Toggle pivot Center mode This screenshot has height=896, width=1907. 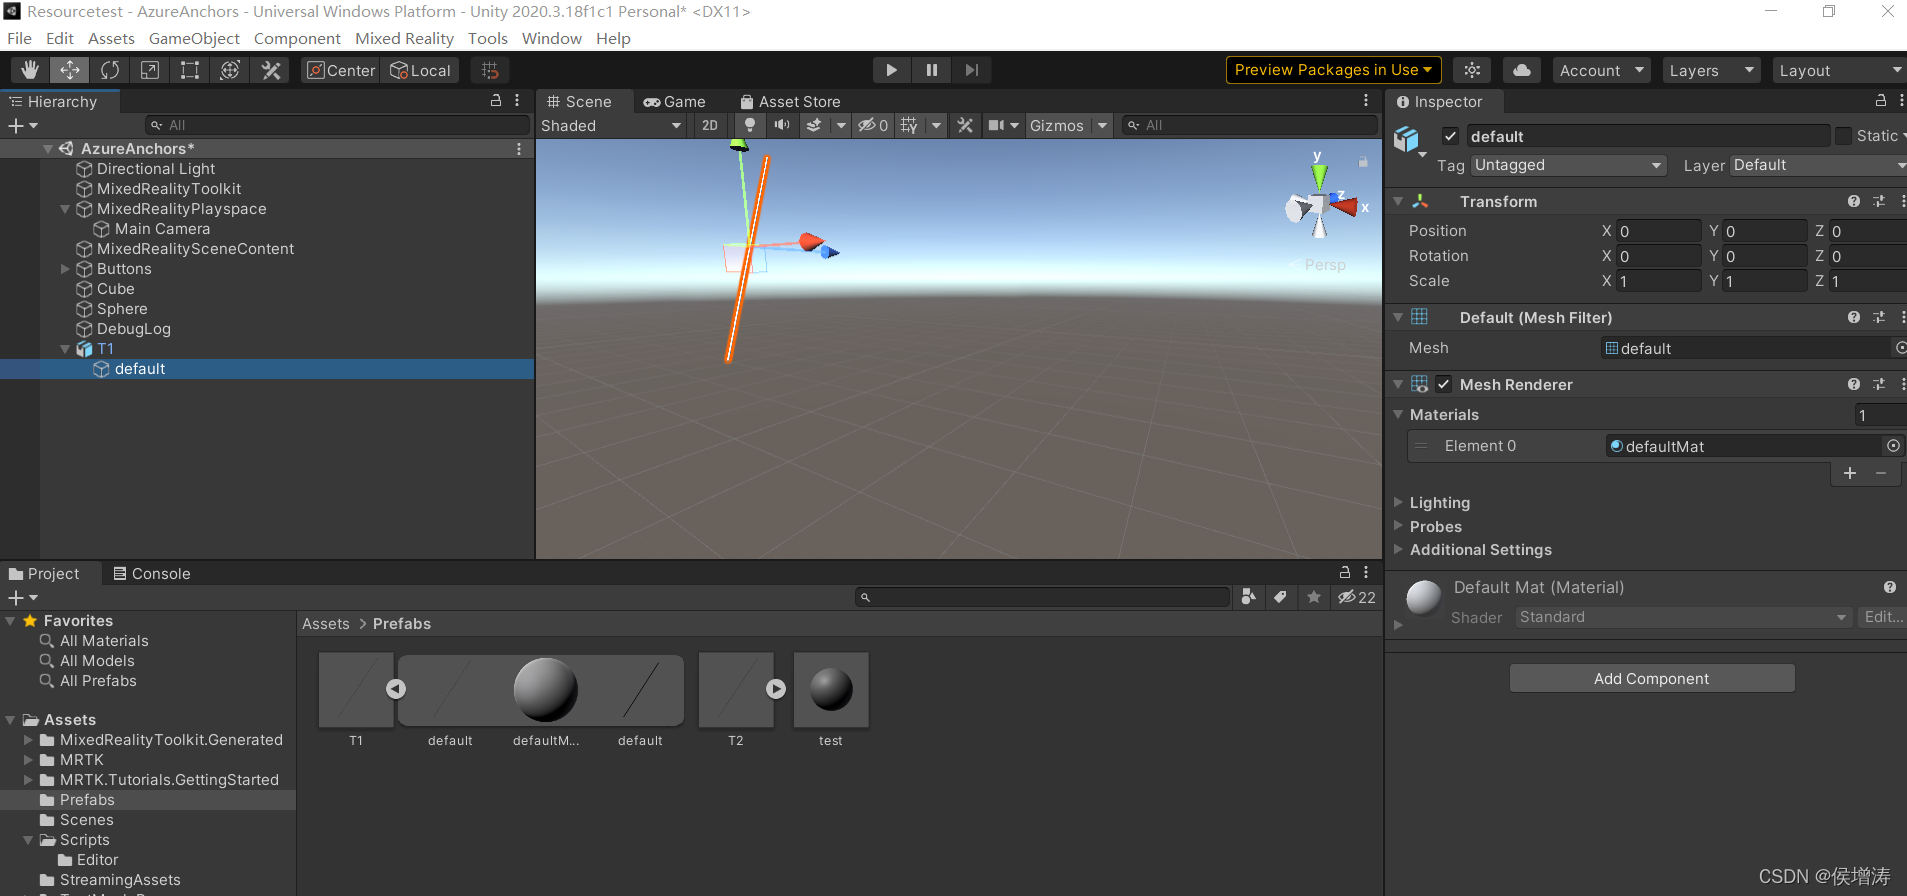[340, 70]
